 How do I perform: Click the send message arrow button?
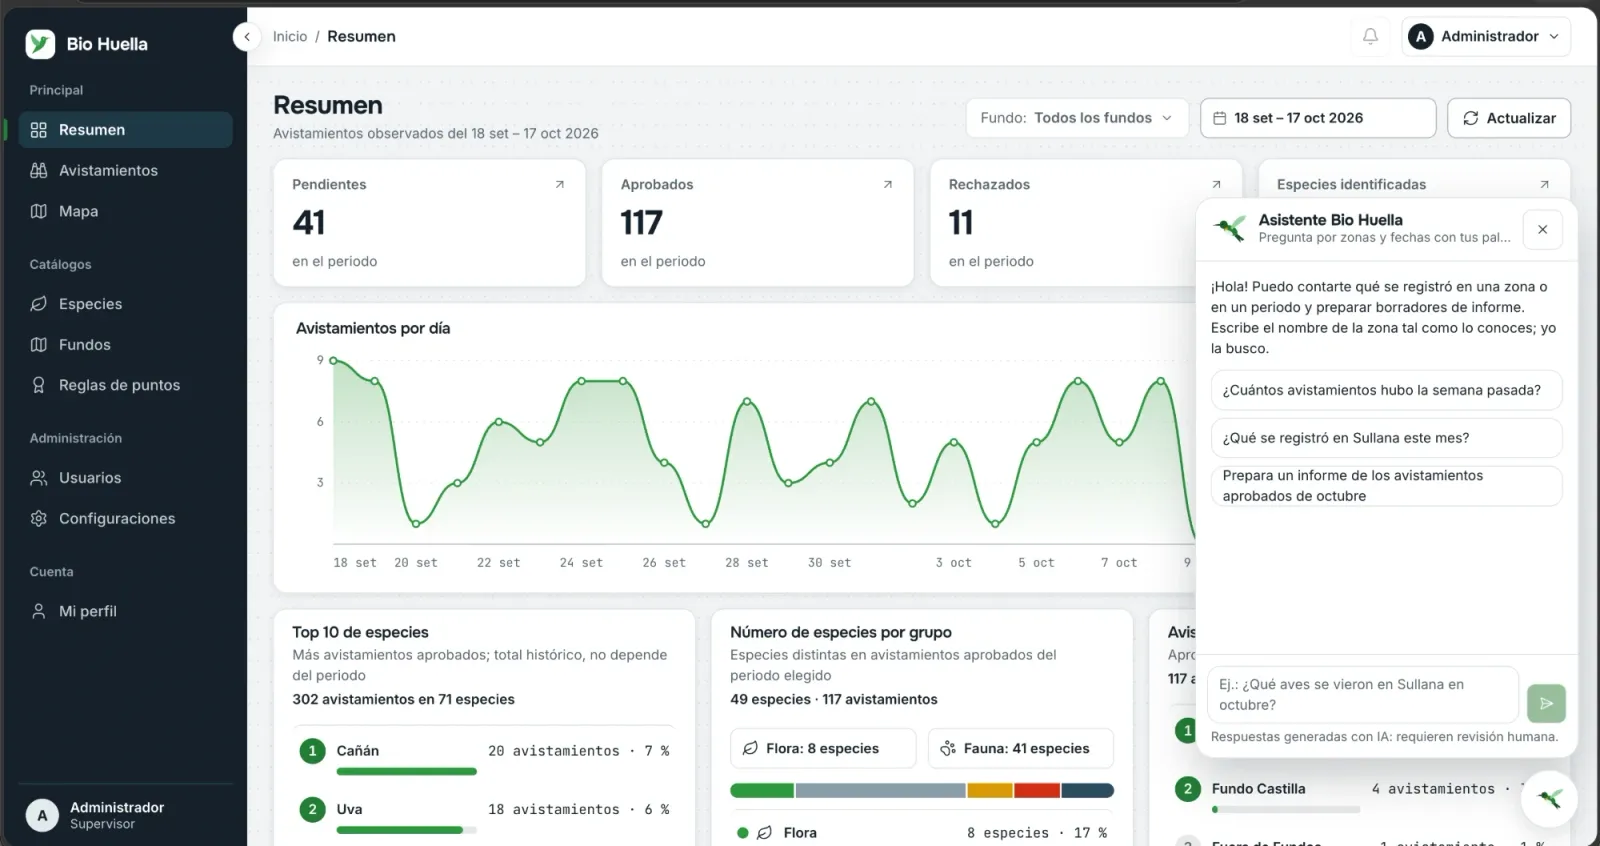click(x=1546, y=703)
